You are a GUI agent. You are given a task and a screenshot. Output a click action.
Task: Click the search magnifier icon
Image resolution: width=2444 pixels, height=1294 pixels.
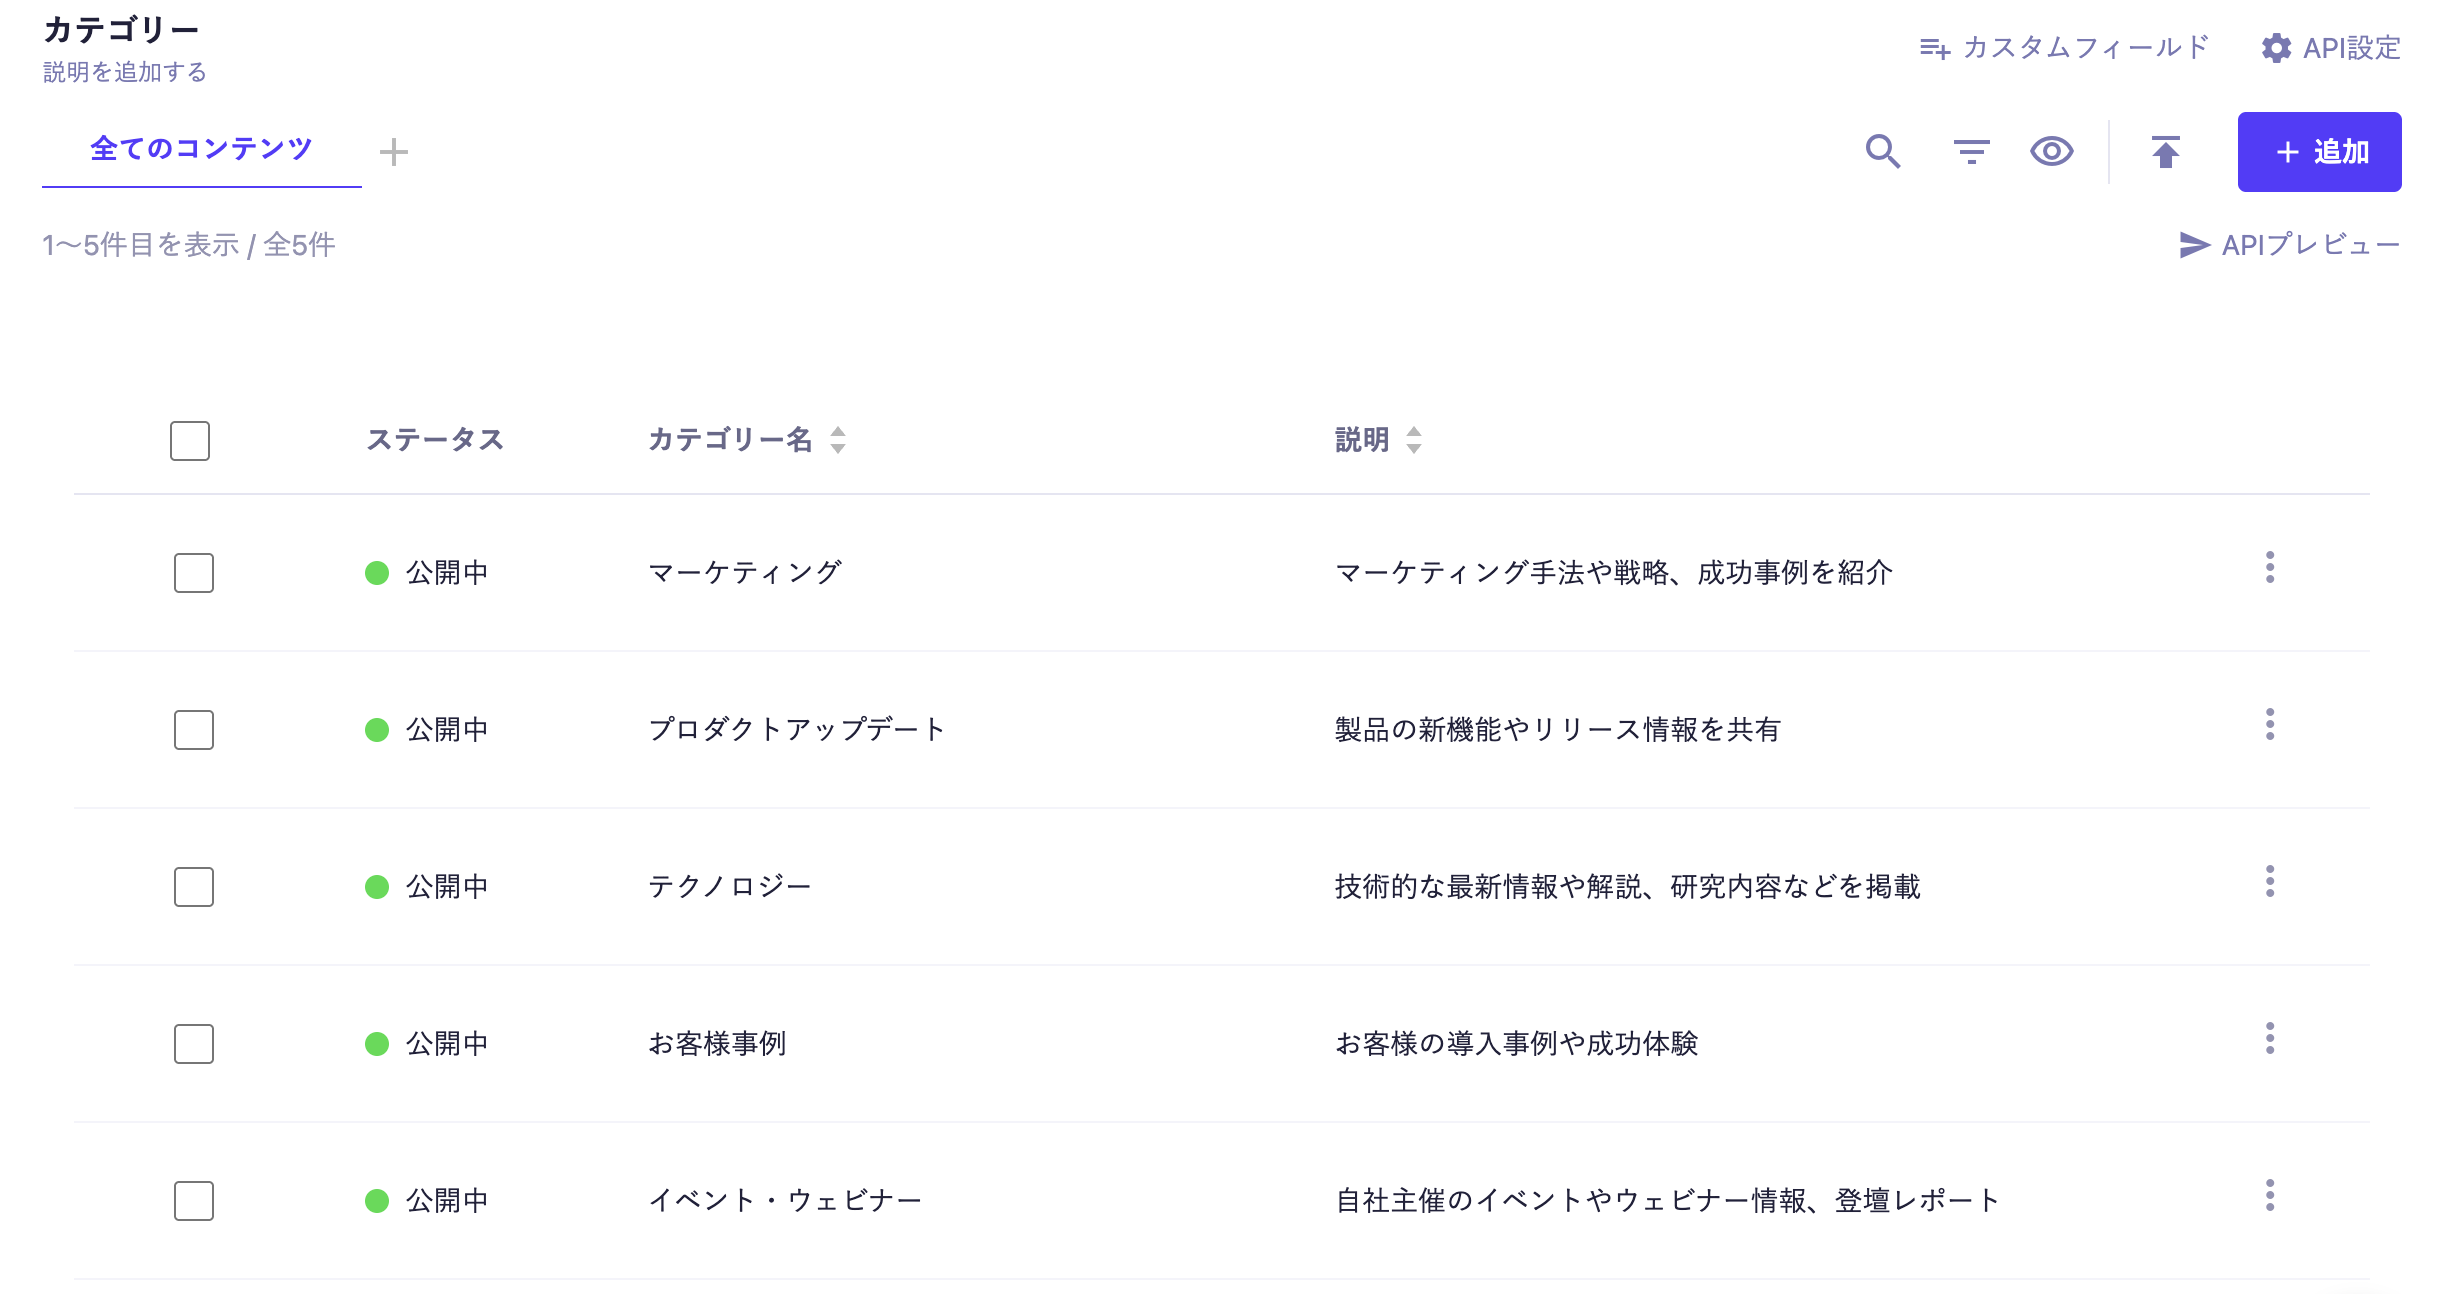pos(1883,152)
